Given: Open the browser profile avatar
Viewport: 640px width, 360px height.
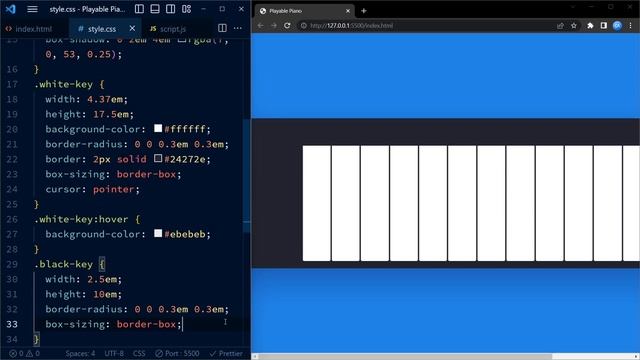Looking at the screenshot, I should [617, 25].
